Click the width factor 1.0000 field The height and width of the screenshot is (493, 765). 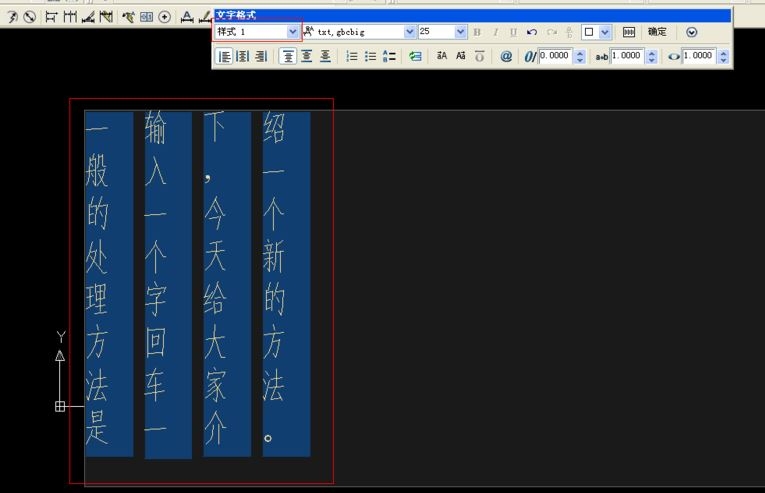pos(699,56)
